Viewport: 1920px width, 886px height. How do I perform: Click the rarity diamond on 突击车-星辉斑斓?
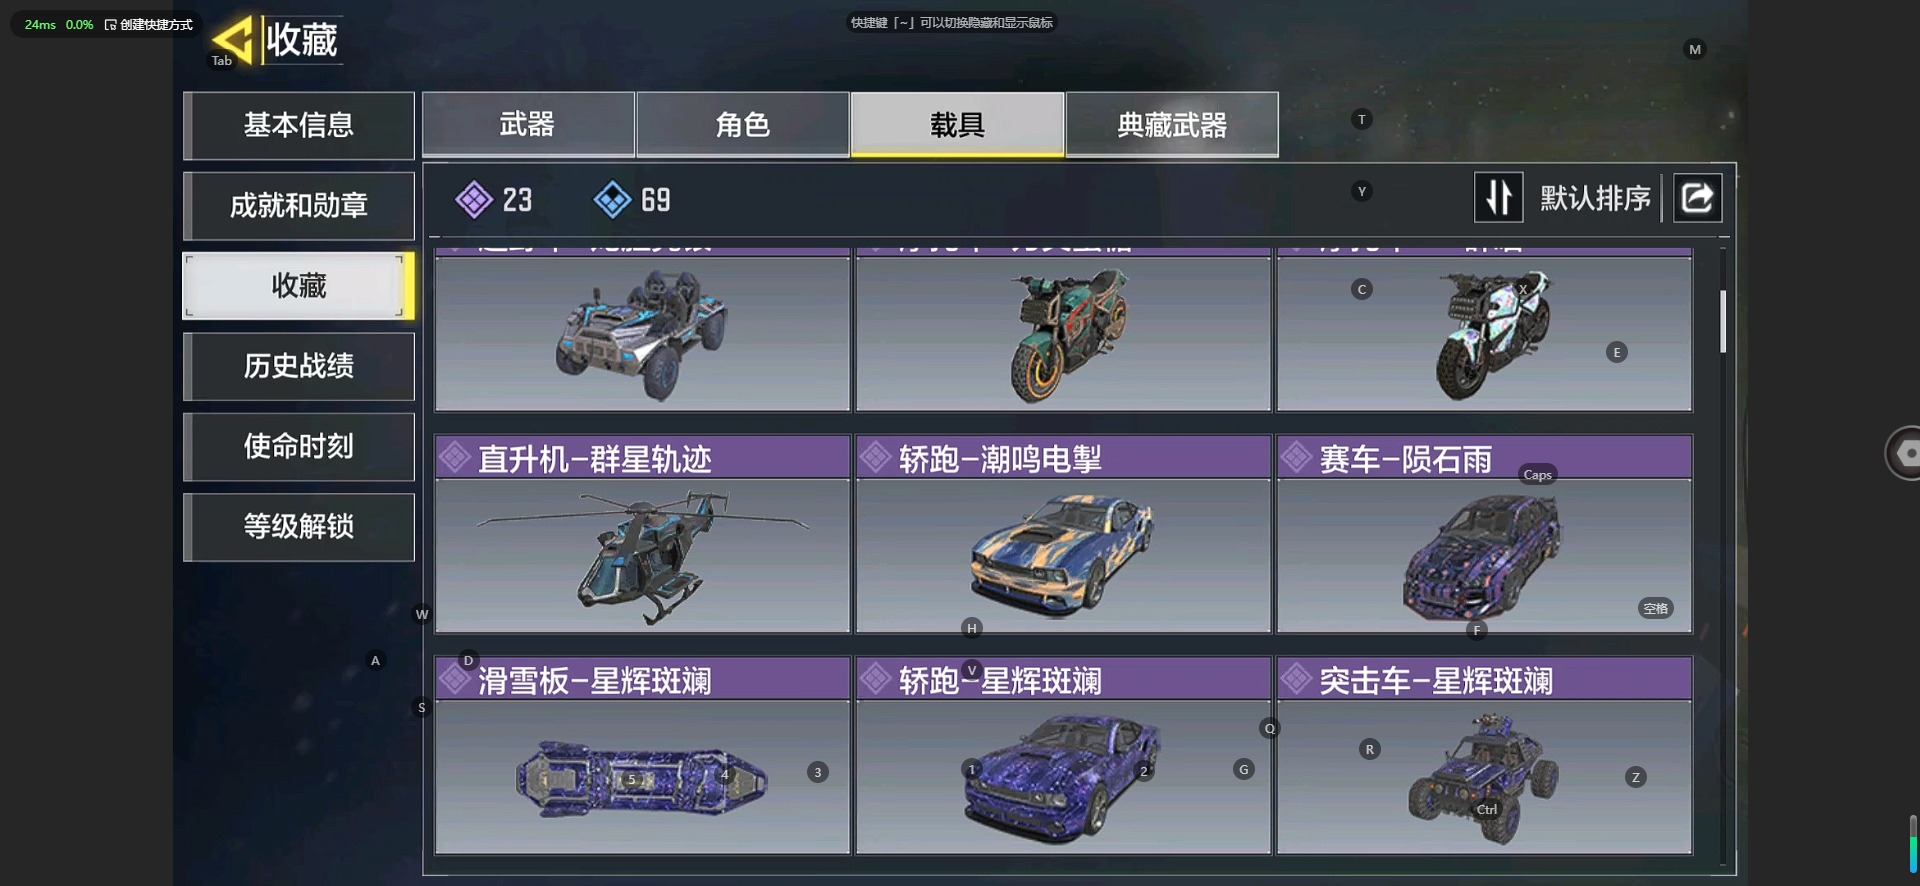click(1296, 680)
